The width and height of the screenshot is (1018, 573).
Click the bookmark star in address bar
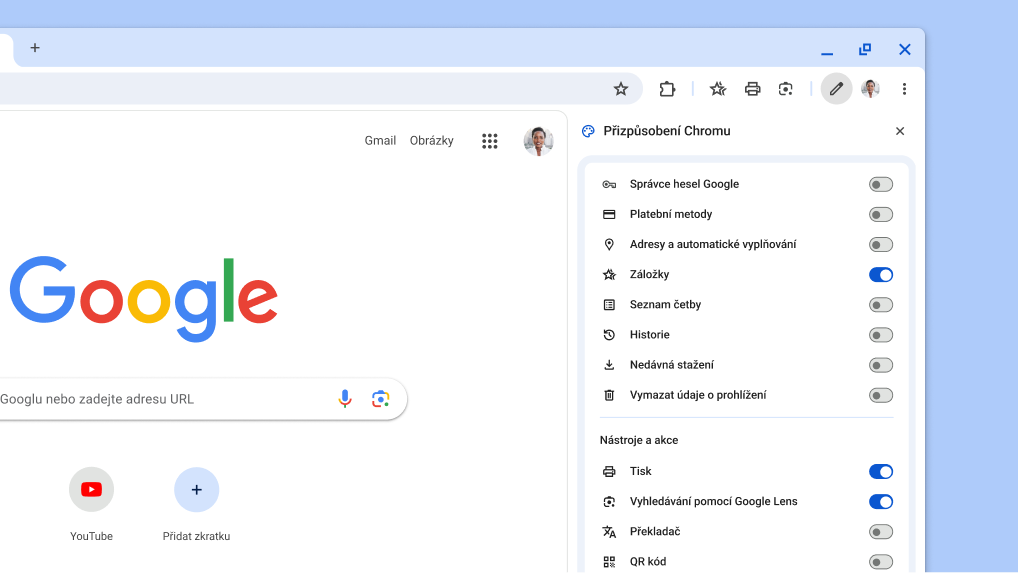pyautogui.click(x=621, y=89)
